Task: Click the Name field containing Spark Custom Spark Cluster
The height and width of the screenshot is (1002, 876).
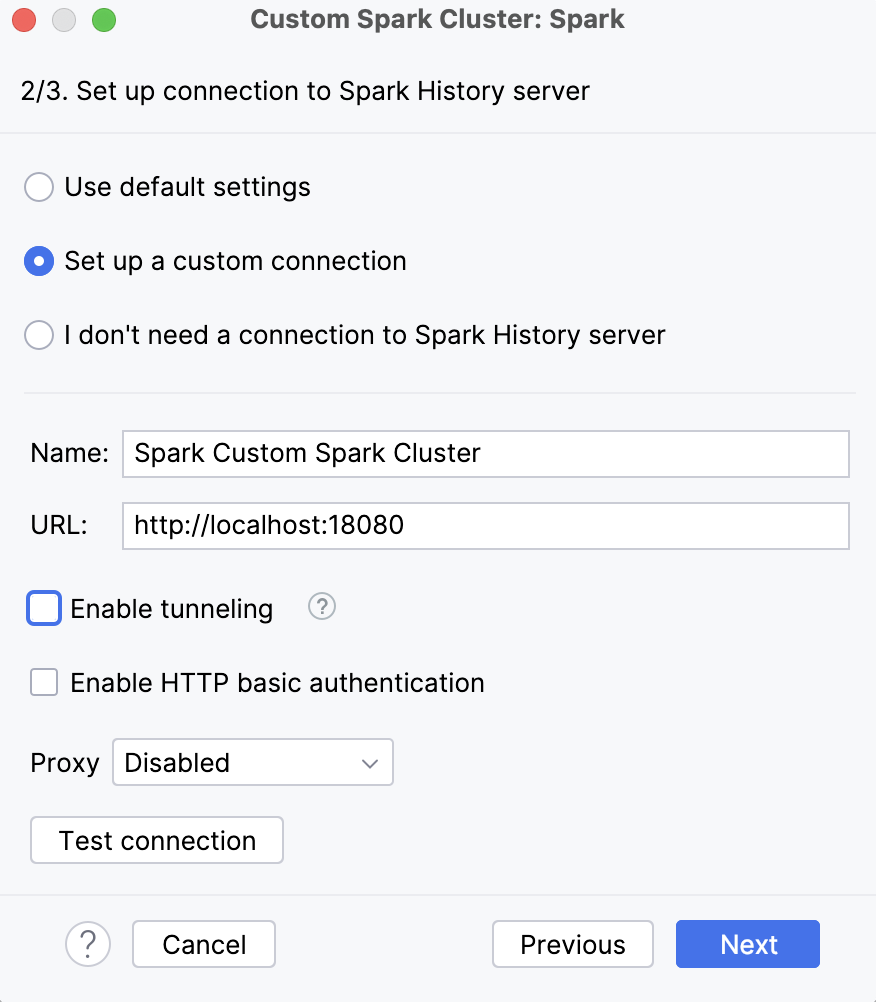Action: (x=485, y=453)
